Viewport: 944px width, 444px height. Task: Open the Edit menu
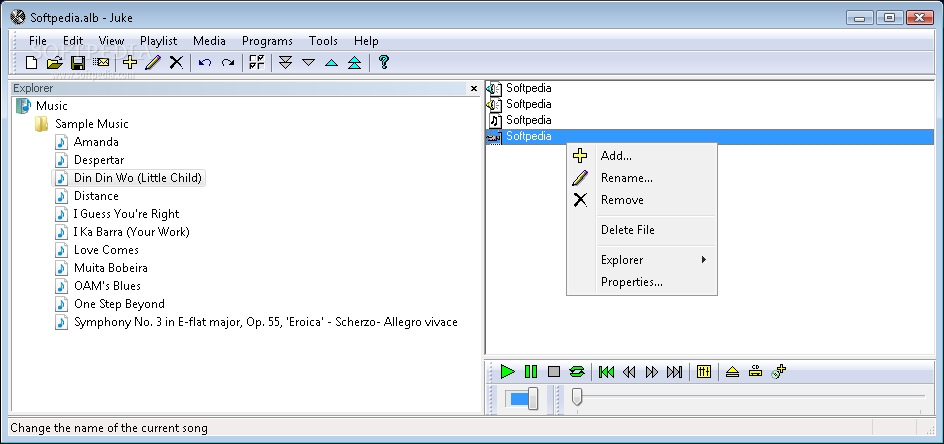point(73,41)
